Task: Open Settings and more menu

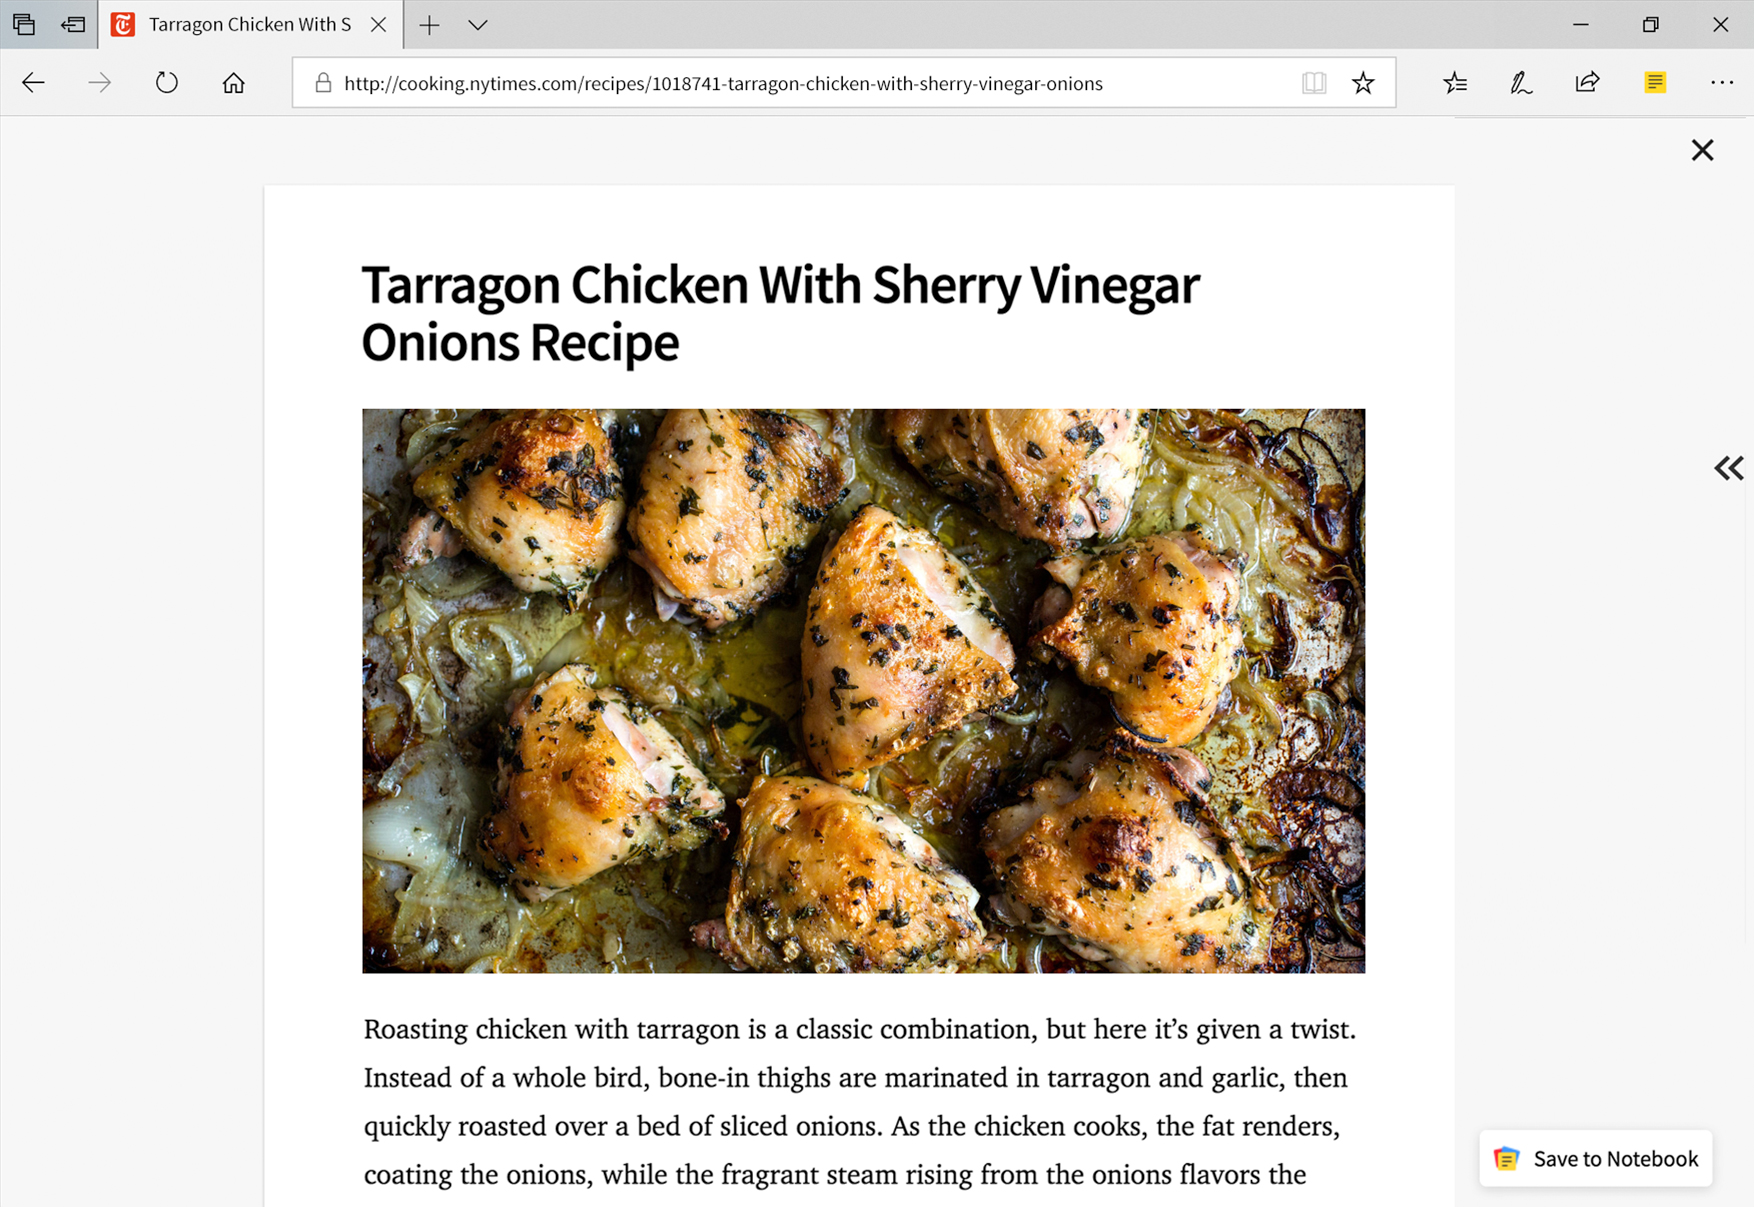Action: [x=1721, y=83]
